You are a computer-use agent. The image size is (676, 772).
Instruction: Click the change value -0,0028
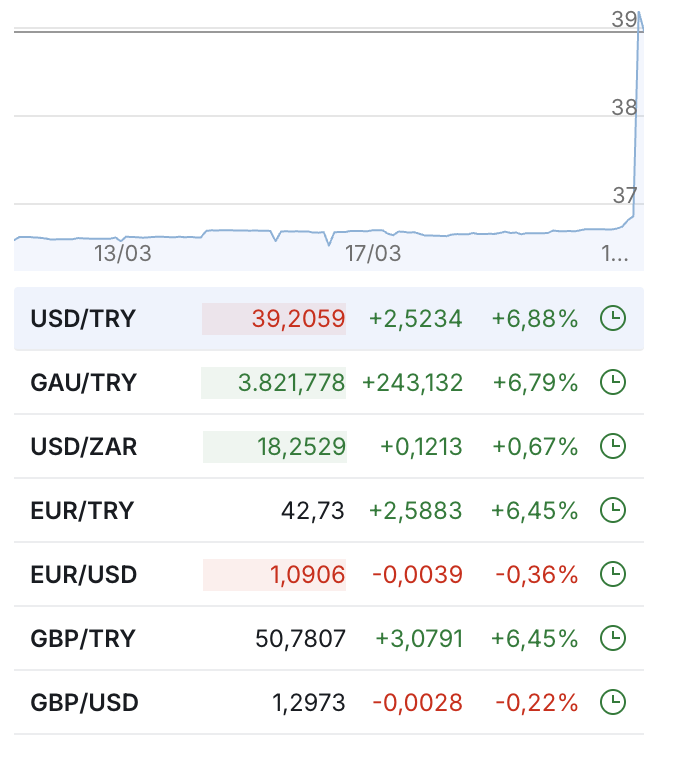click(x=418, y=703)
